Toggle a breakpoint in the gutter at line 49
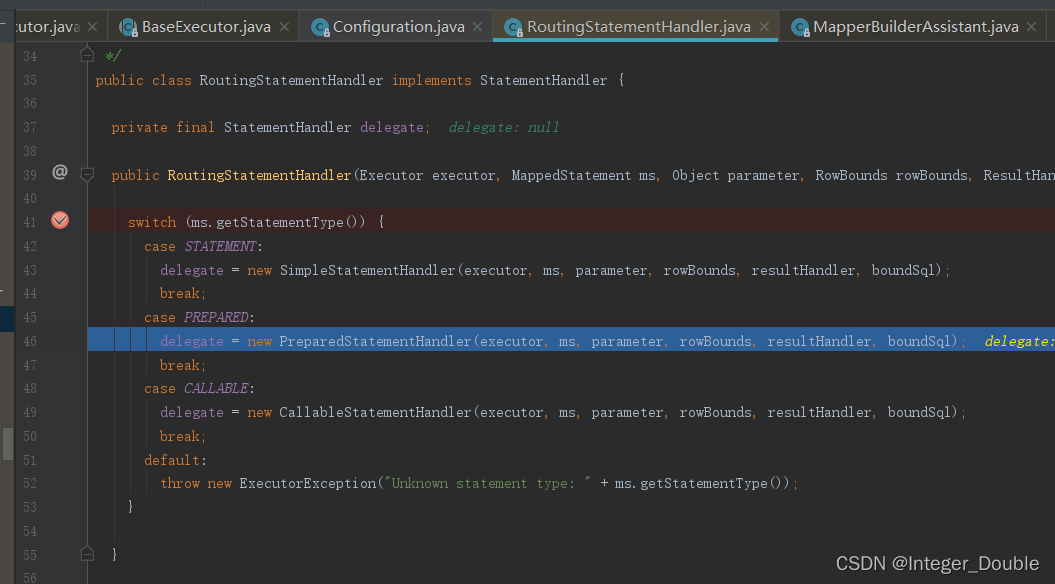The height and width of the screenshot is (584, 1055). click(x=60, y=412)
